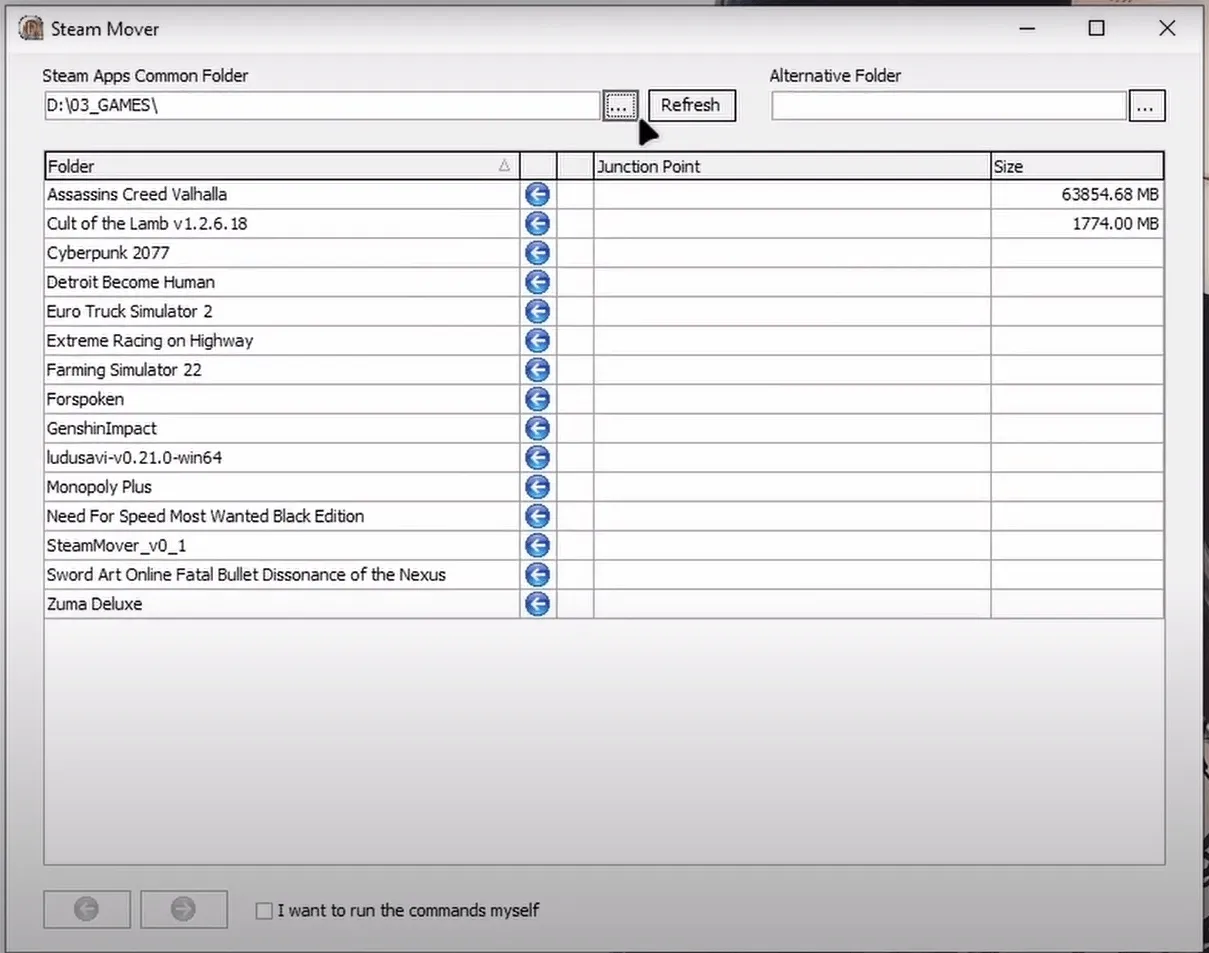
Task: Click the blue arrow icon for Assassins Creed Valhalla
Action: click(x=537, y=195)
